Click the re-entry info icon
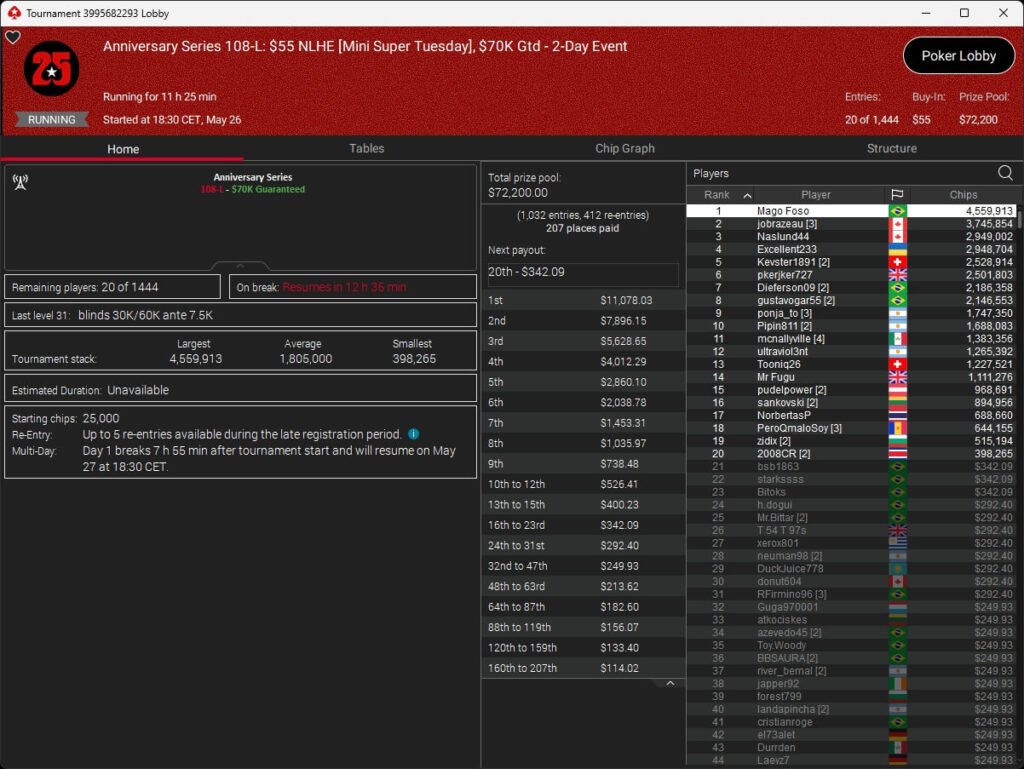The width and height of the screenshot is (1024, 769). pyautogui.click(x=413, y=434)
